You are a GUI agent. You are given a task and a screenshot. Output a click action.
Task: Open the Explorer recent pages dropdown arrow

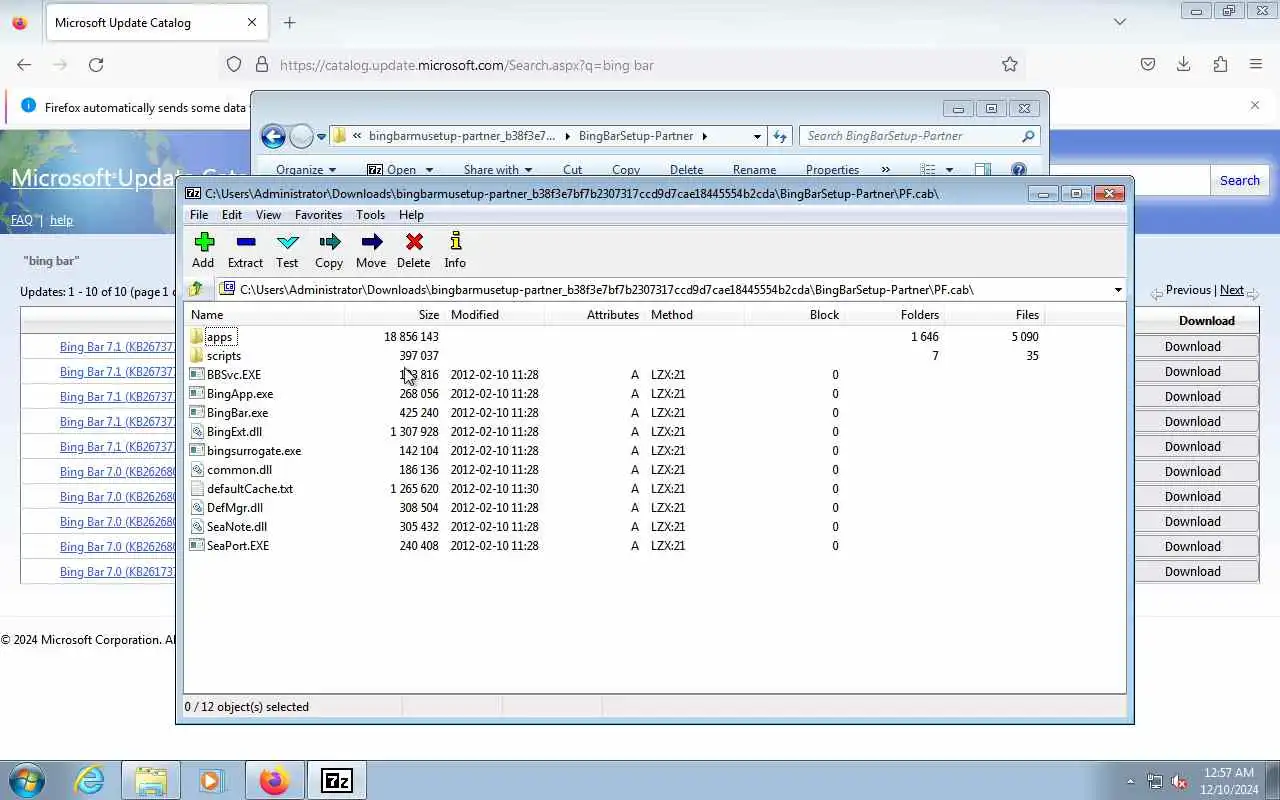click(x=321, y=136)
